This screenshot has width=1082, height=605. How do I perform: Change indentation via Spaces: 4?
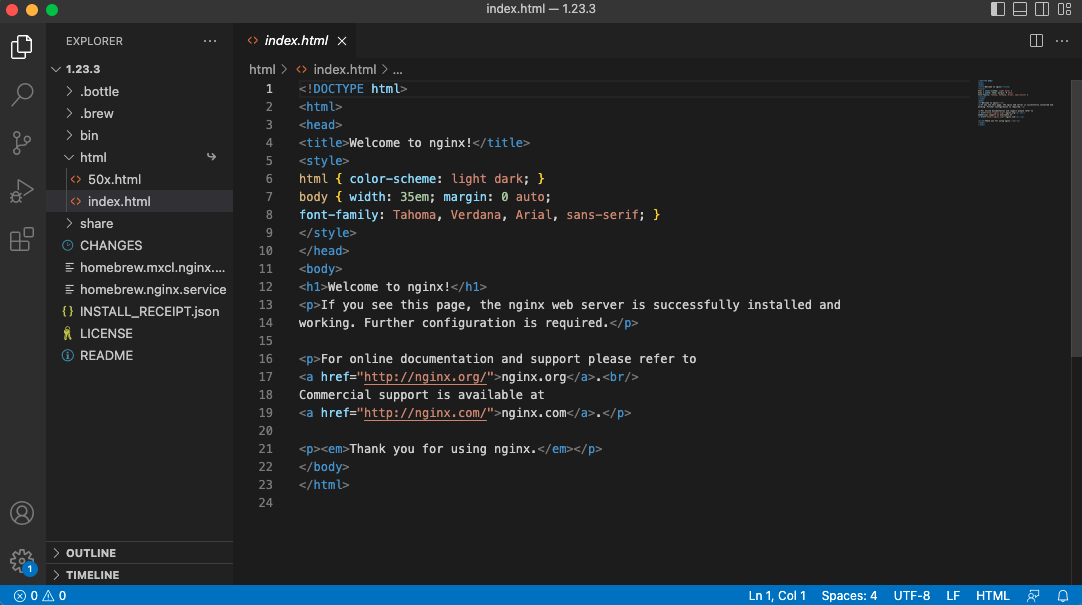[x=849, y=596]
